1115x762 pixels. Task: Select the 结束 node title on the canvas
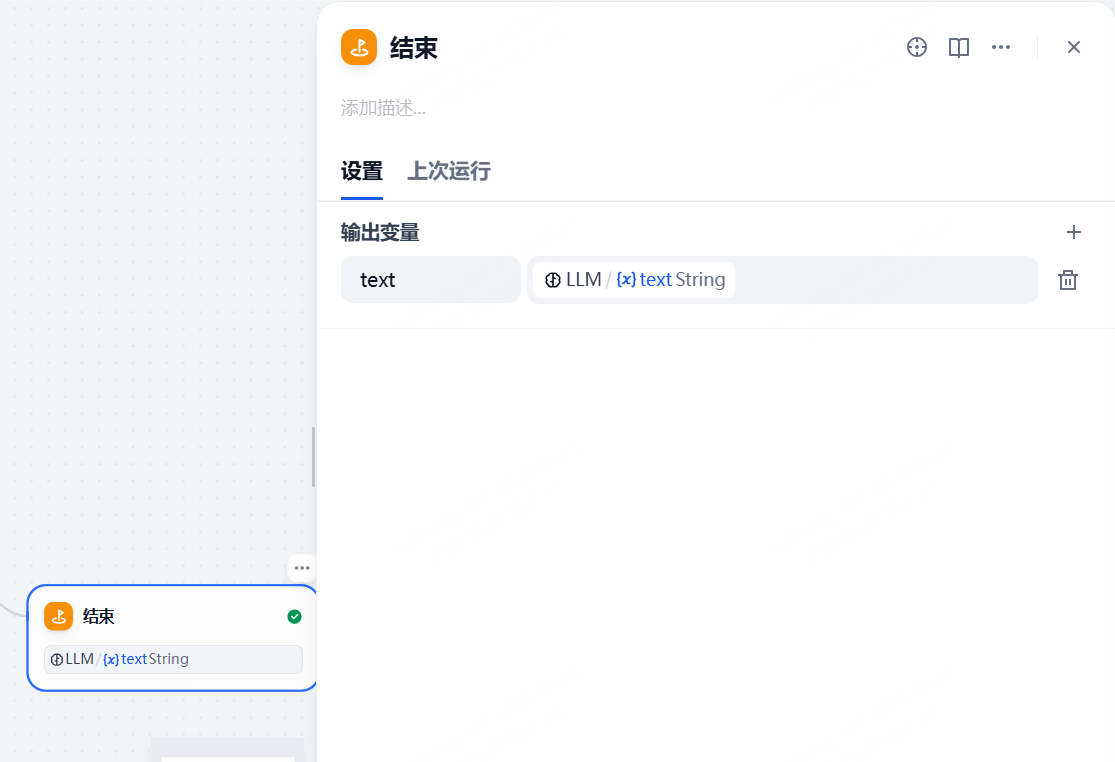pos(98,617)
